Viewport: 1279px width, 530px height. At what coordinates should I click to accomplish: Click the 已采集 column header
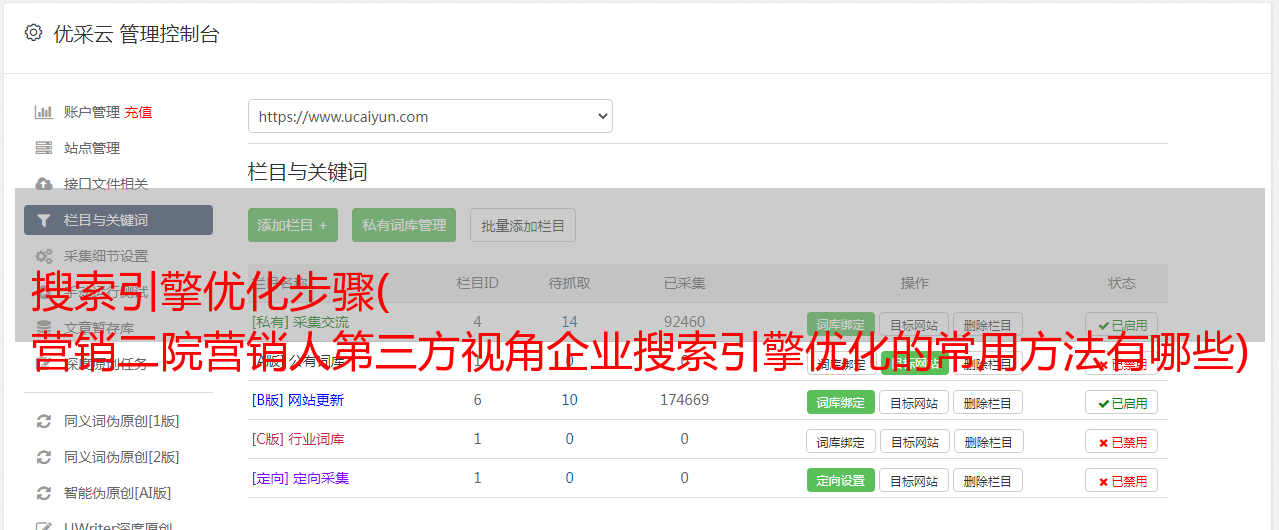[684, 283]
